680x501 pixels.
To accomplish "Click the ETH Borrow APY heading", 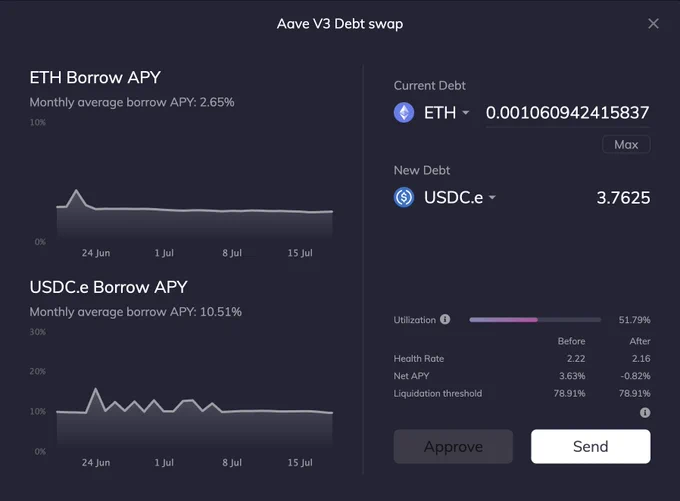I will click(95, 78).
